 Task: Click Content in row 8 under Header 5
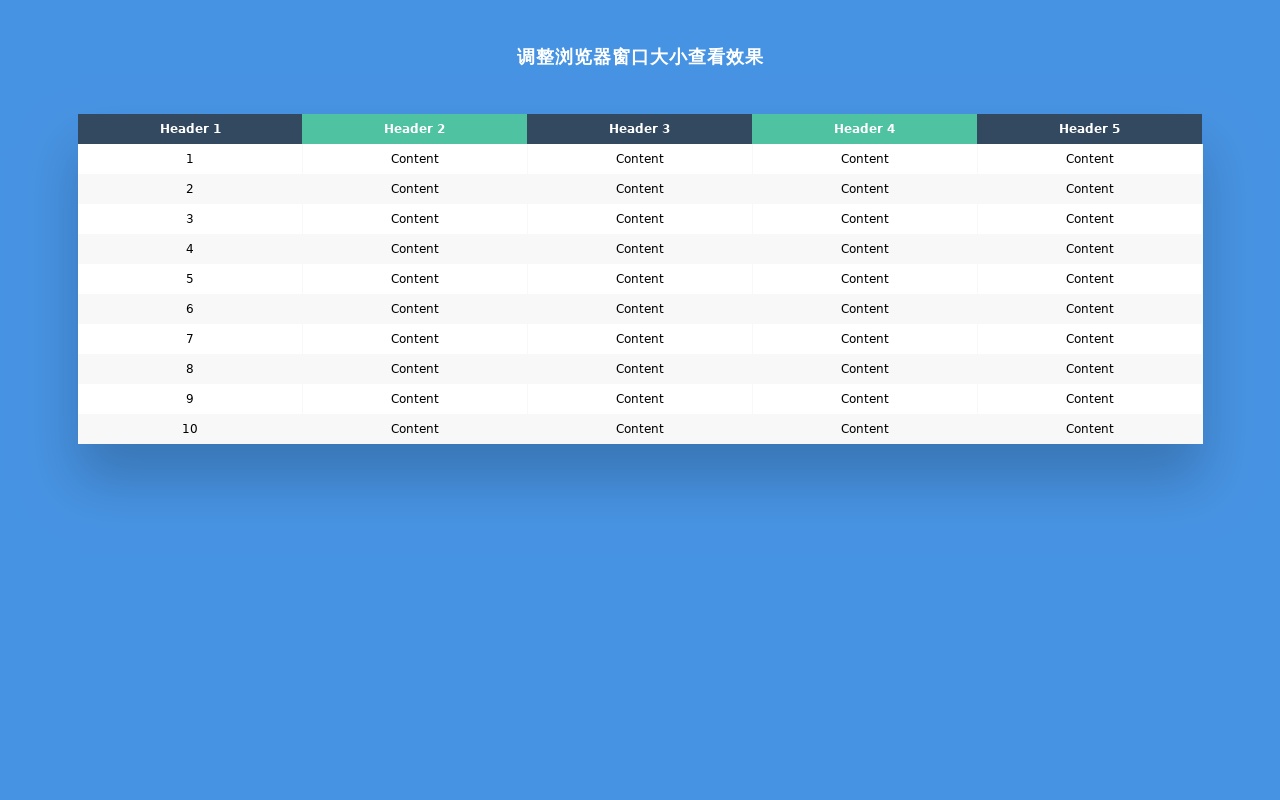[1090, 369]
